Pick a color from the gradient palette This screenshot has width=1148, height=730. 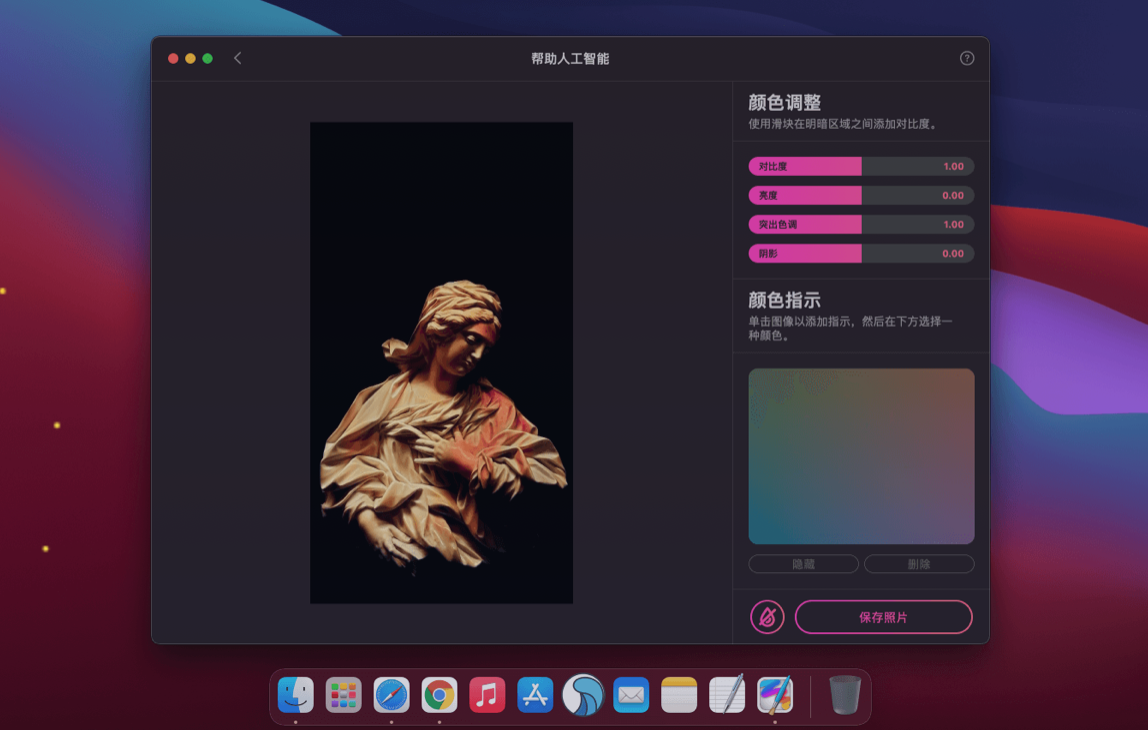(x=861, y=456)
